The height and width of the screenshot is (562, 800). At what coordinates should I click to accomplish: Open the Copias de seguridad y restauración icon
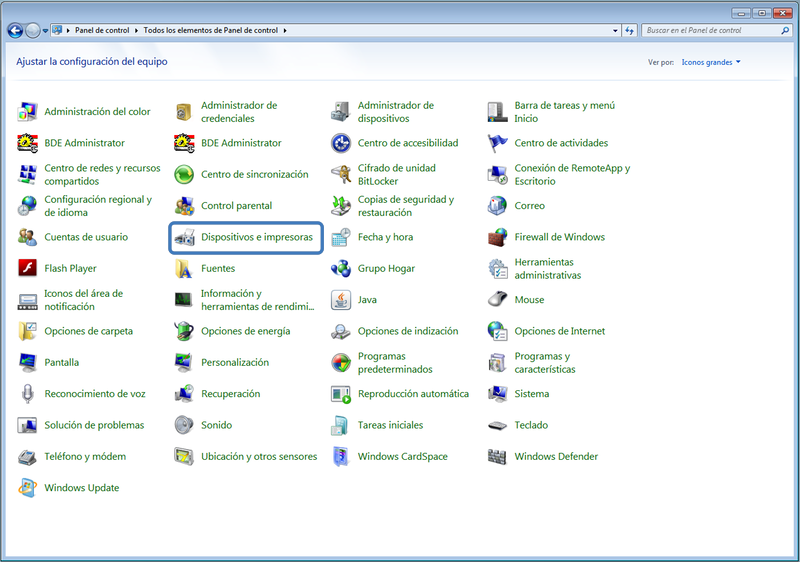[340, 206]
